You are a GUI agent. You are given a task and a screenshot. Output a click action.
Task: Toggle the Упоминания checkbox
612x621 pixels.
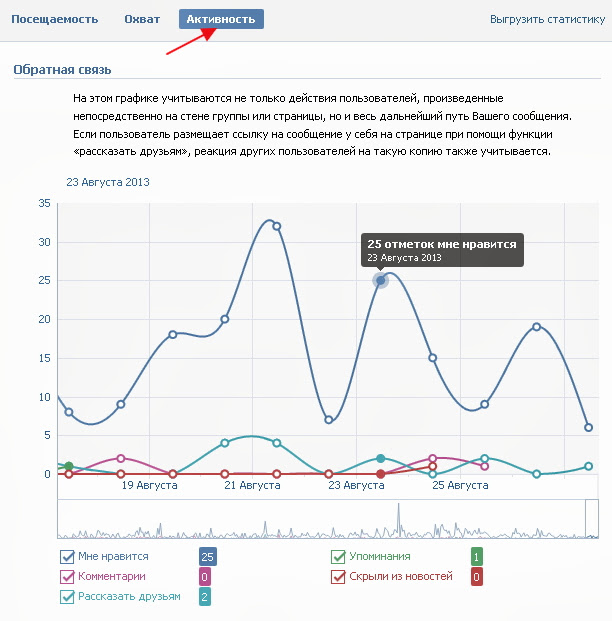click(x=338, y=557)
